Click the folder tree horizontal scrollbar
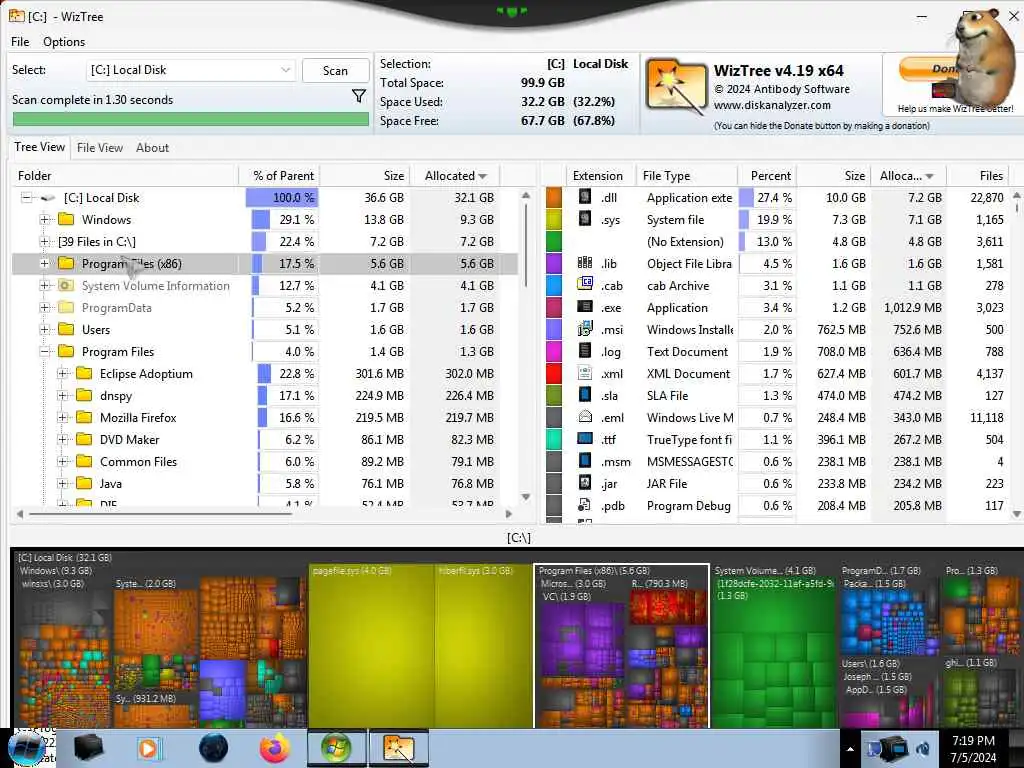 160,514
